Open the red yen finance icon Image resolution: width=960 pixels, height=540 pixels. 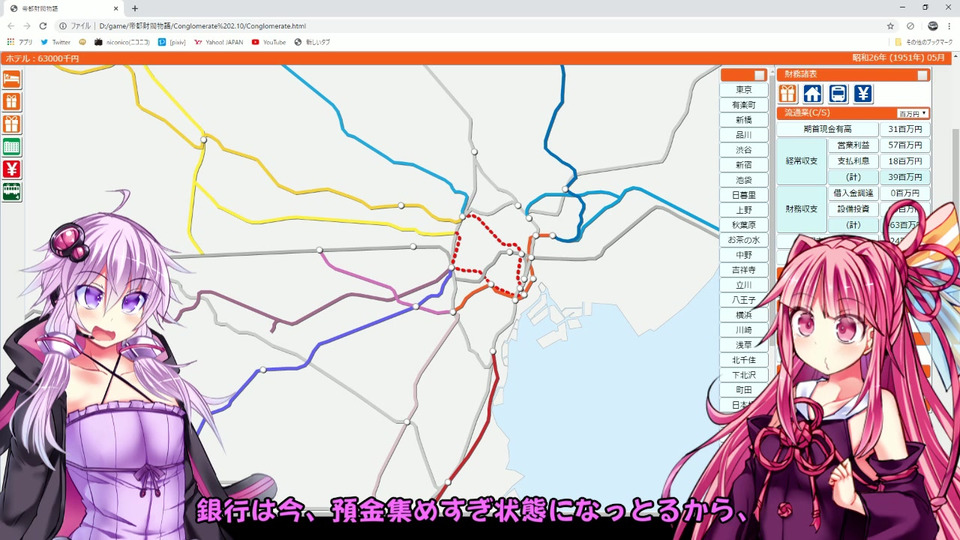pos(12,169)
